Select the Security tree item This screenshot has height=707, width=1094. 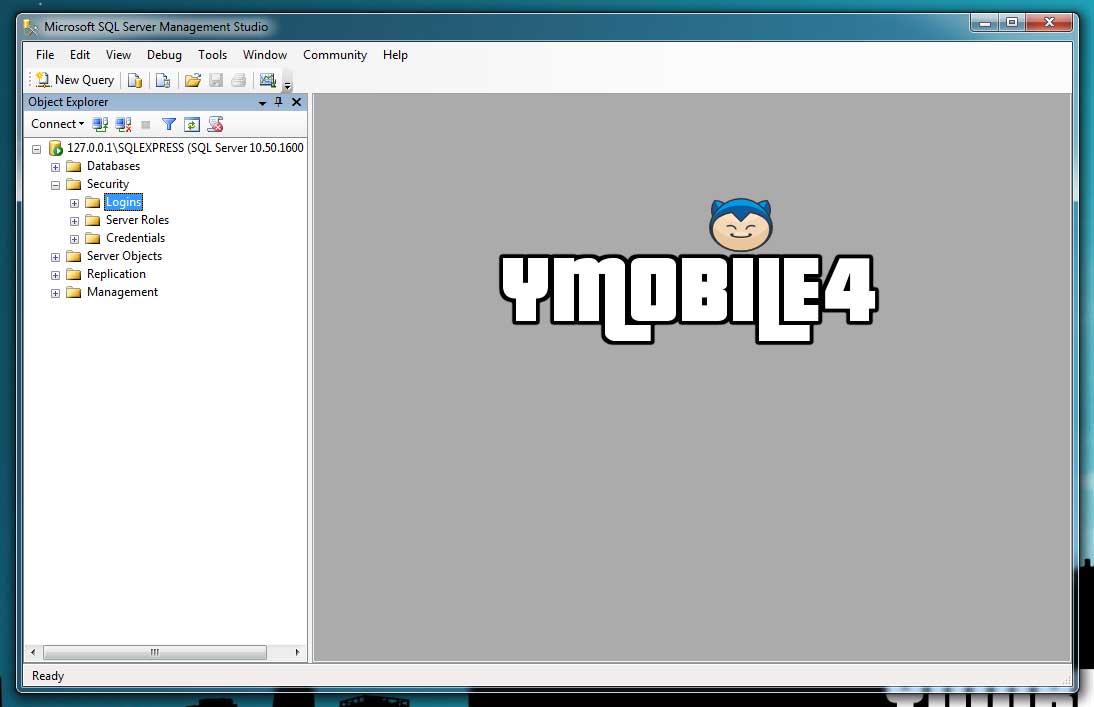tap(107, 184)
